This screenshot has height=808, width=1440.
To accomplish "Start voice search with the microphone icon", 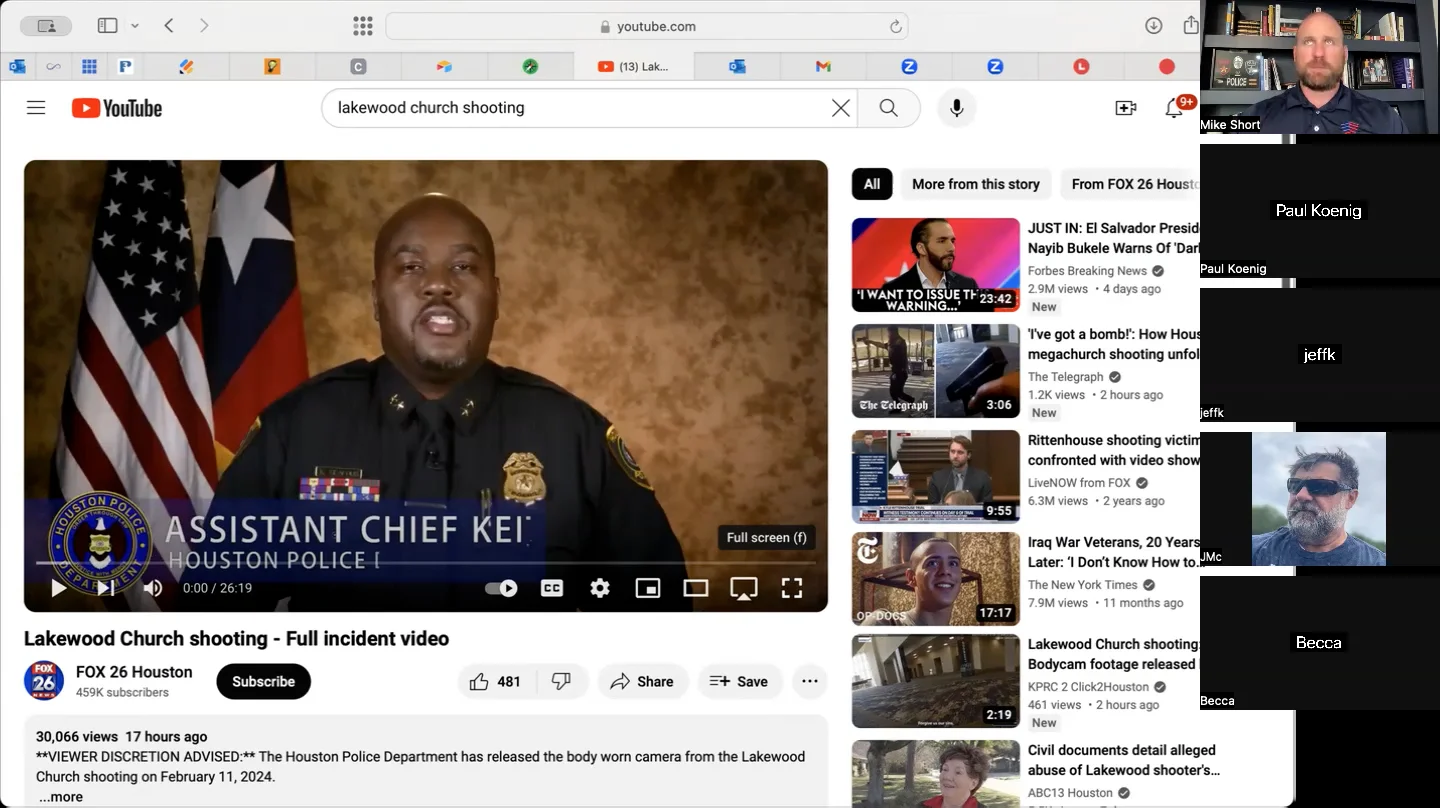I will click(x=957, y=108).
